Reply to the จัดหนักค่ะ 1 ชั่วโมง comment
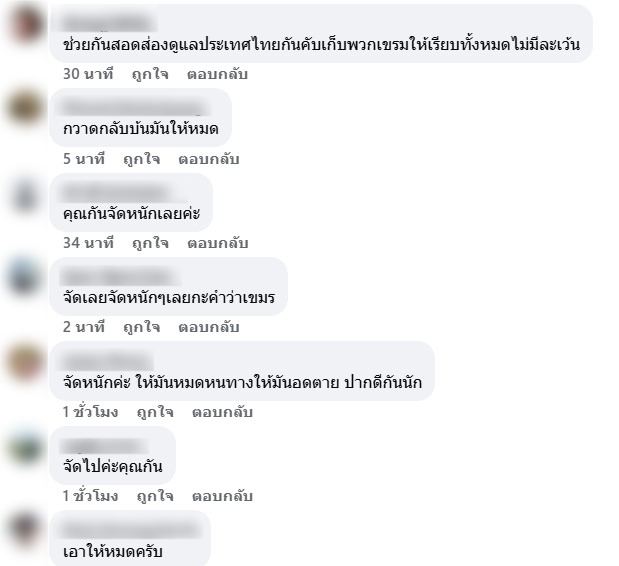The height and width of the screenshot is (566, 619). [222, 412]
